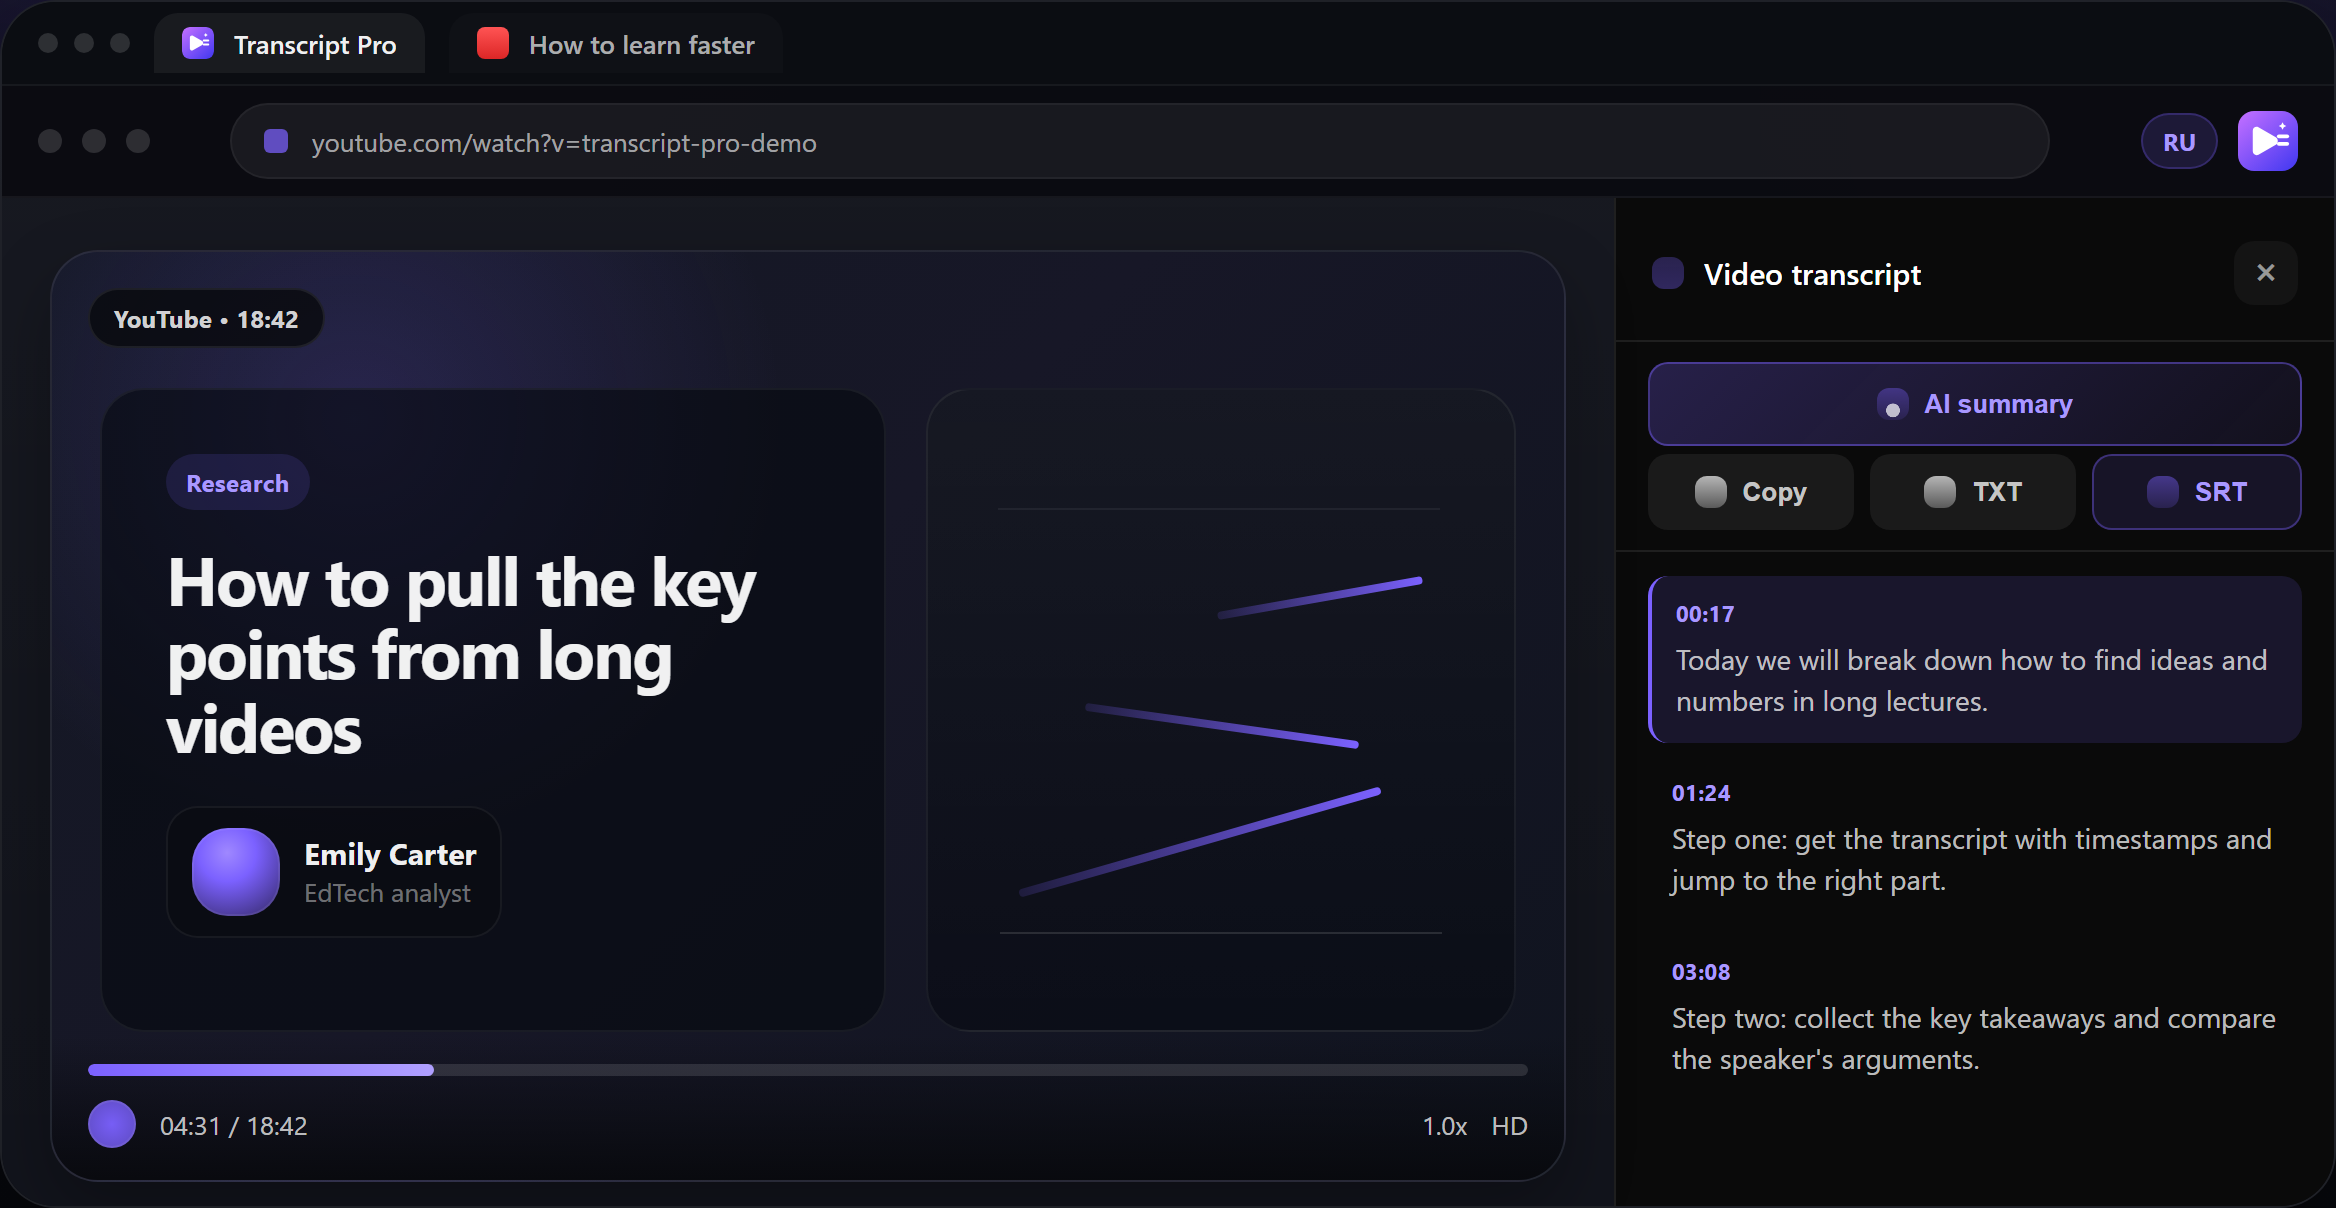Switch to the Transcript Pro tab
Viewport: 2336px width, 1208px height.
click(x=290, y=43)
